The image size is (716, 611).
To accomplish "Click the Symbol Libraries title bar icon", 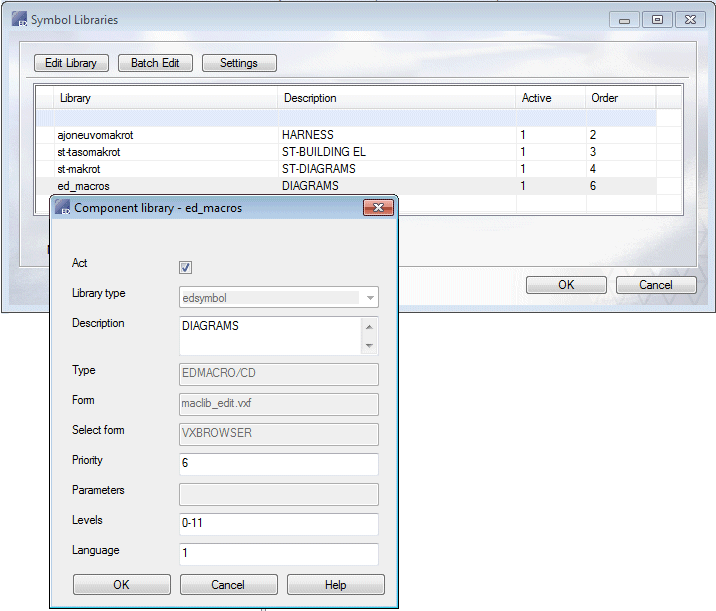I will [18, 19].
